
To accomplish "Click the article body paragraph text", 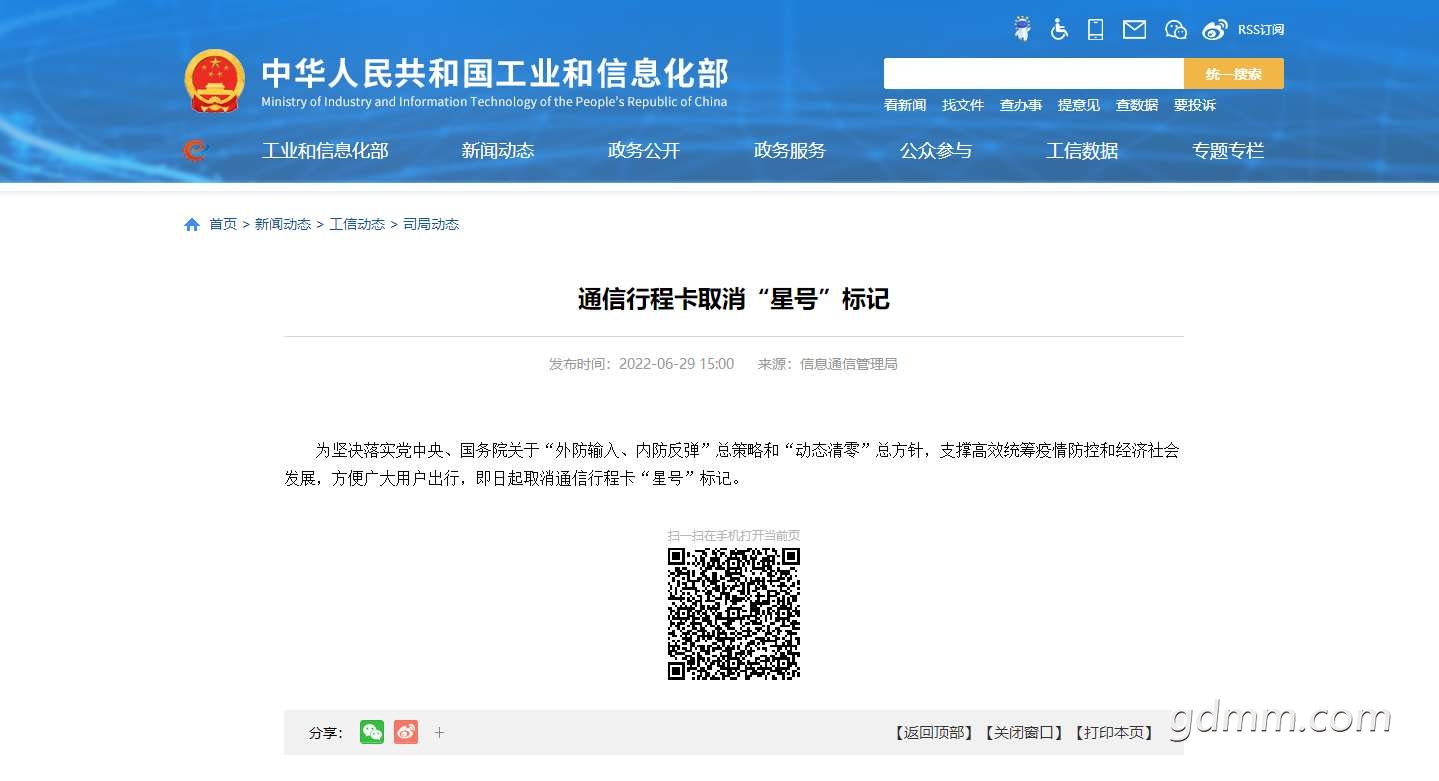I will [x=732, y=464].
